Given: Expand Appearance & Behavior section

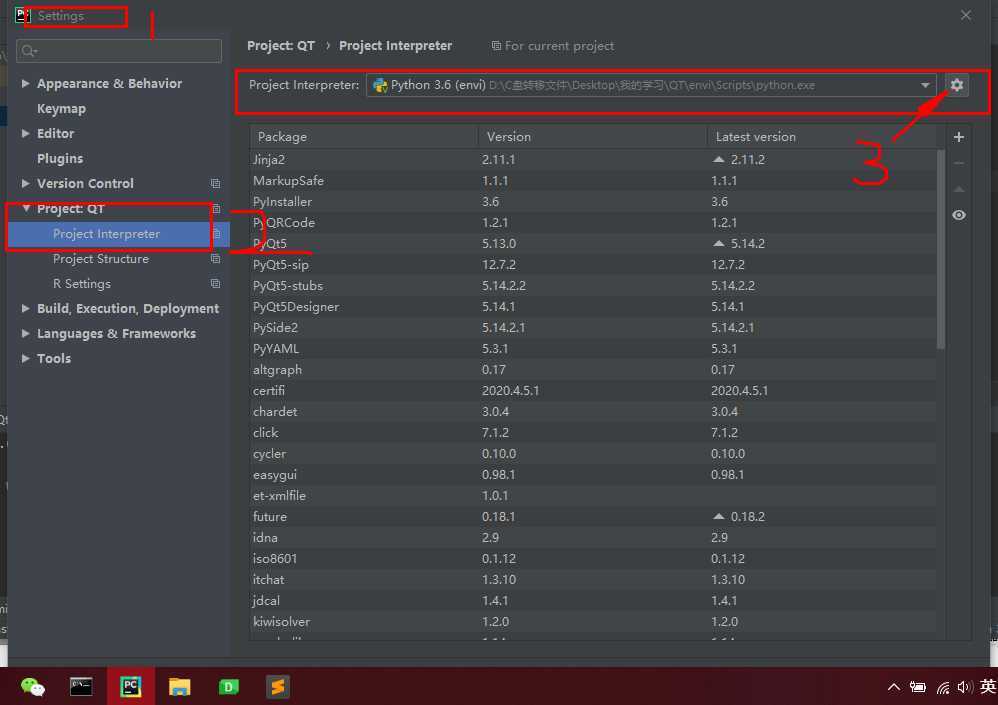Looking at the screenshot, I should point(25,83).
